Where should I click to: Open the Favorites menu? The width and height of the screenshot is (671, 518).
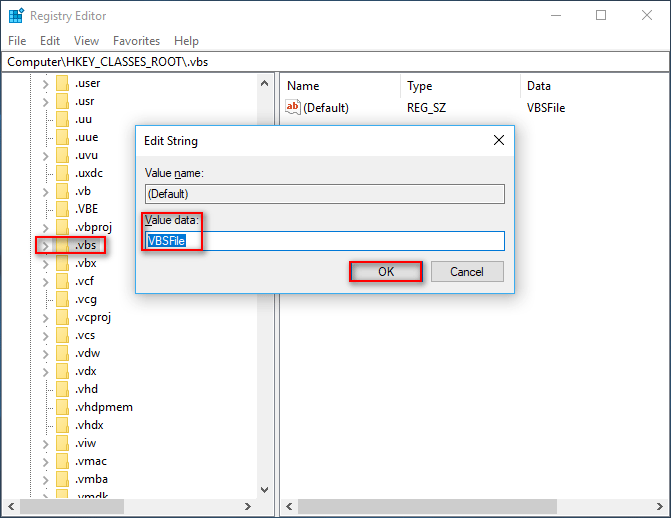click(x=136, y=41)
